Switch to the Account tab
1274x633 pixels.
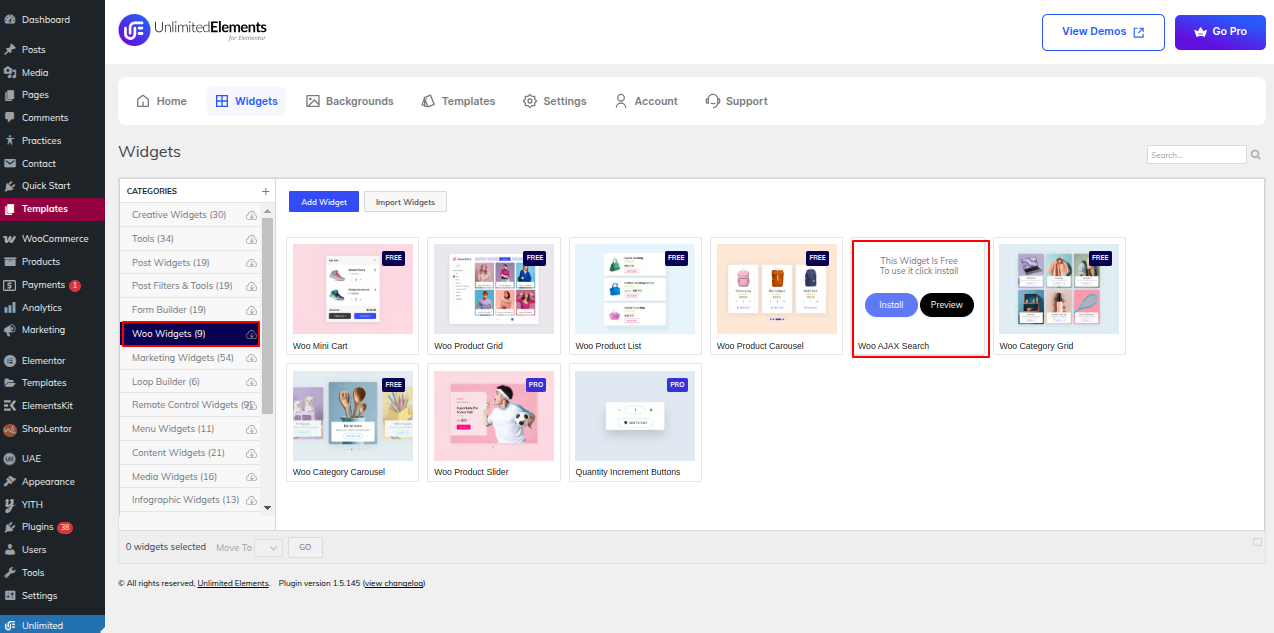pos(646,101)
